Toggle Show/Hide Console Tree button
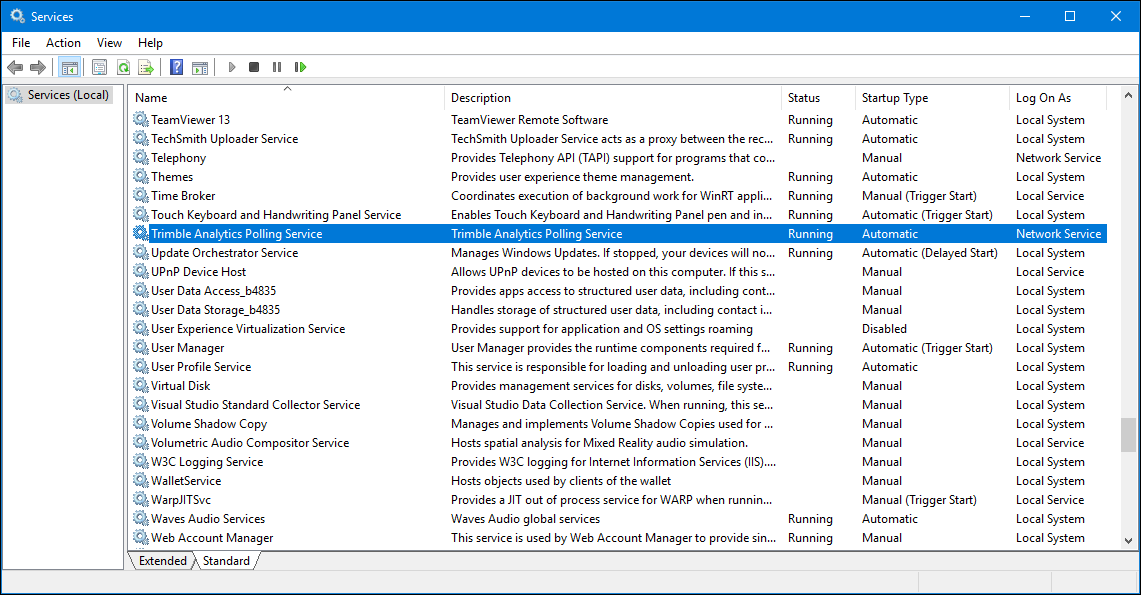Screen dimensions: 1141x595 tap(70, 68)
